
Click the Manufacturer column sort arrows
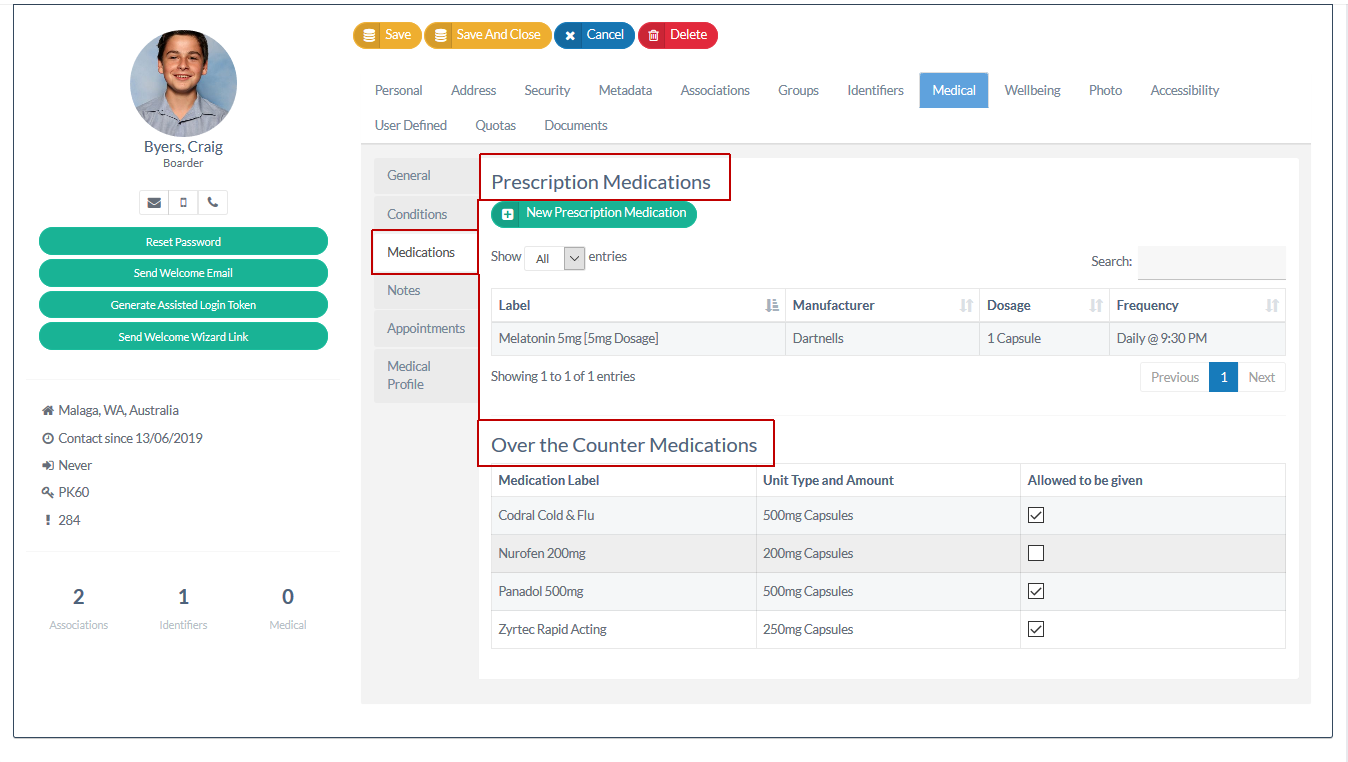click(x=966, y=306)
